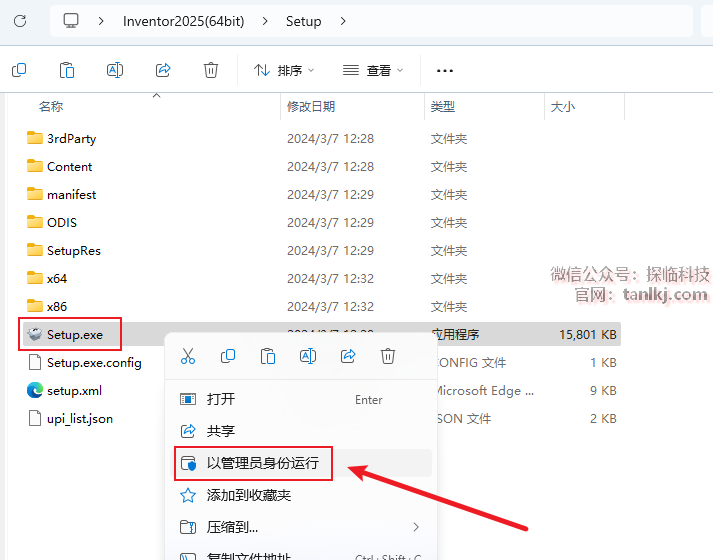Choose 以管理员身份运行 in context menu
The image size is (713, 560).
tap(301, 463)
